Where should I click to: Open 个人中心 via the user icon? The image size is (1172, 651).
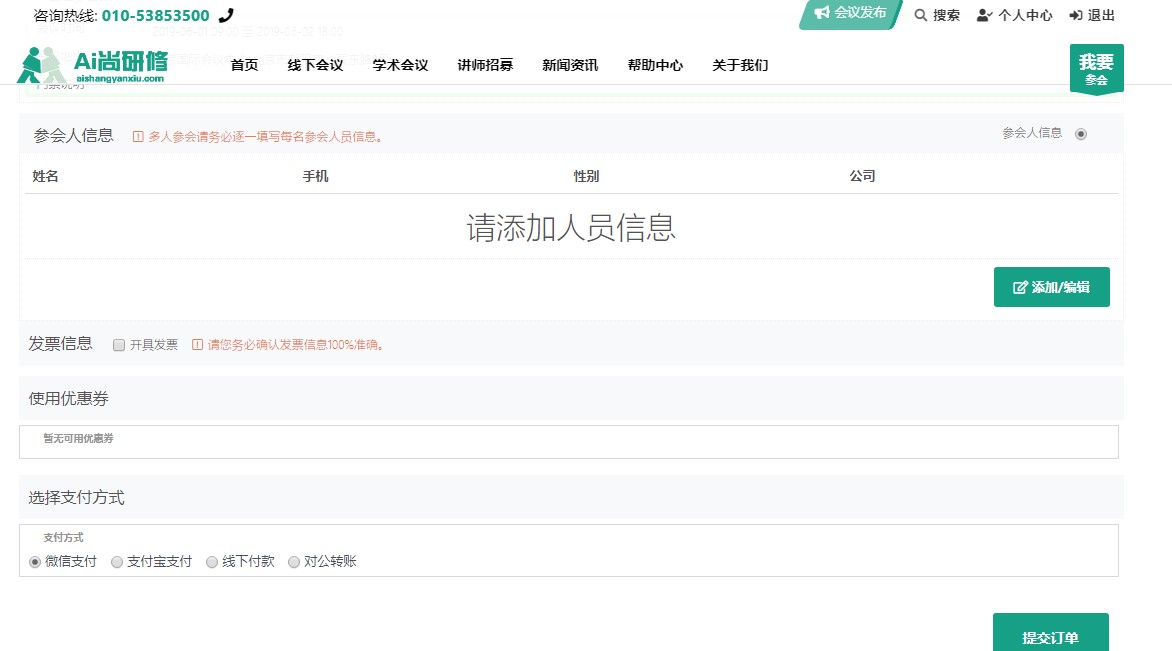[985, 15]
